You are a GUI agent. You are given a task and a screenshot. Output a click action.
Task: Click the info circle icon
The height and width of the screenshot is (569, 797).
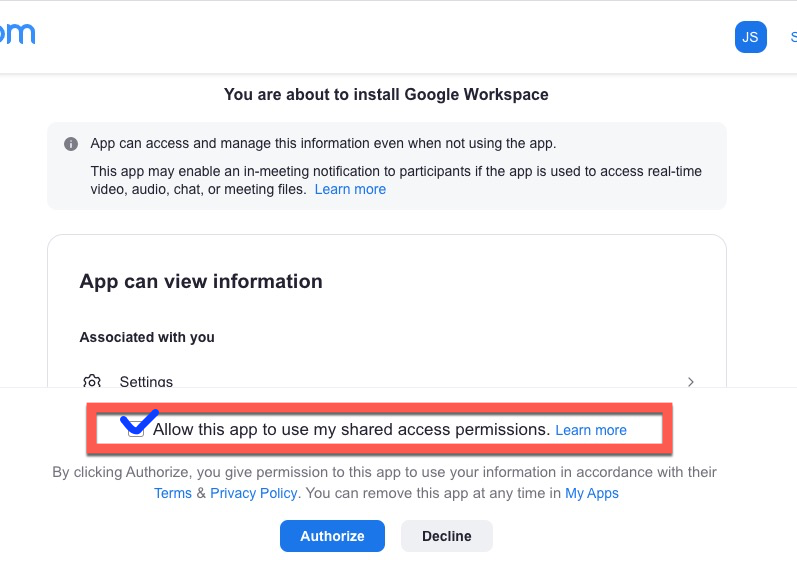pos(71,144)
